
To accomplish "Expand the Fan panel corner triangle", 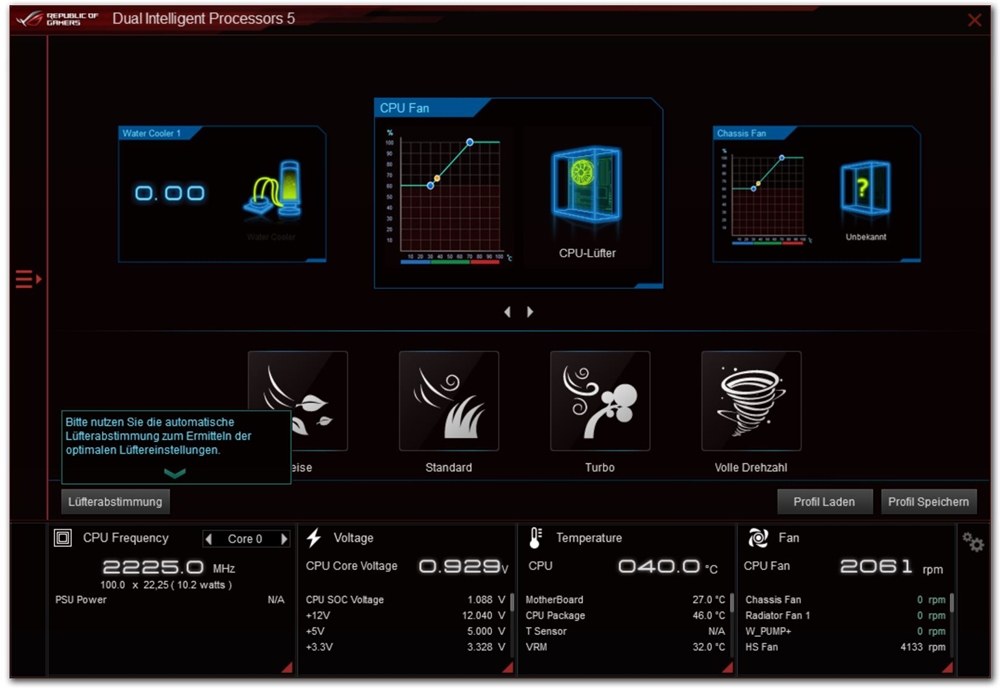I will tap(948, 668).
